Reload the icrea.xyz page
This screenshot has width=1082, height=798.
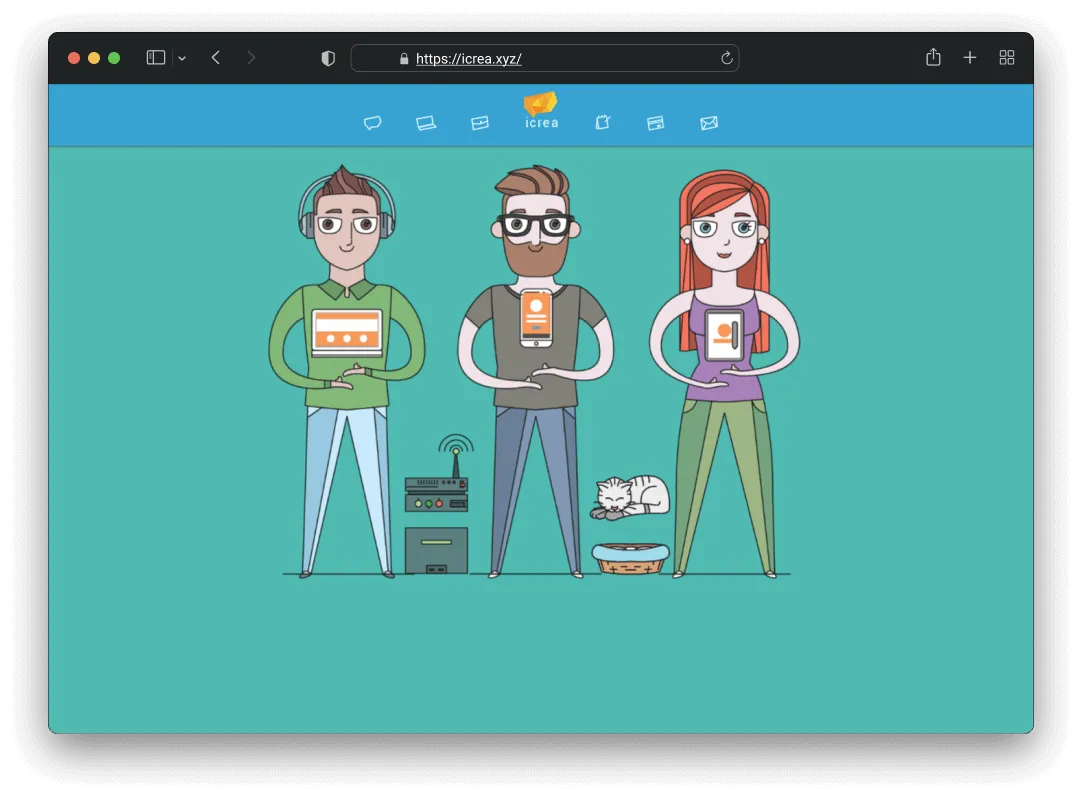tap(726, 58)
